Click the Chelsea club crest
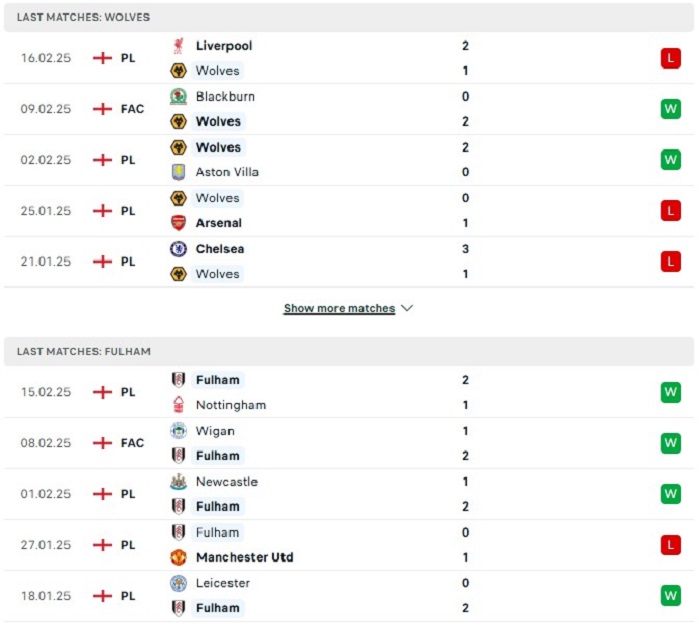The width and height of the screenshot is (700, 629). tap(179, 249)
